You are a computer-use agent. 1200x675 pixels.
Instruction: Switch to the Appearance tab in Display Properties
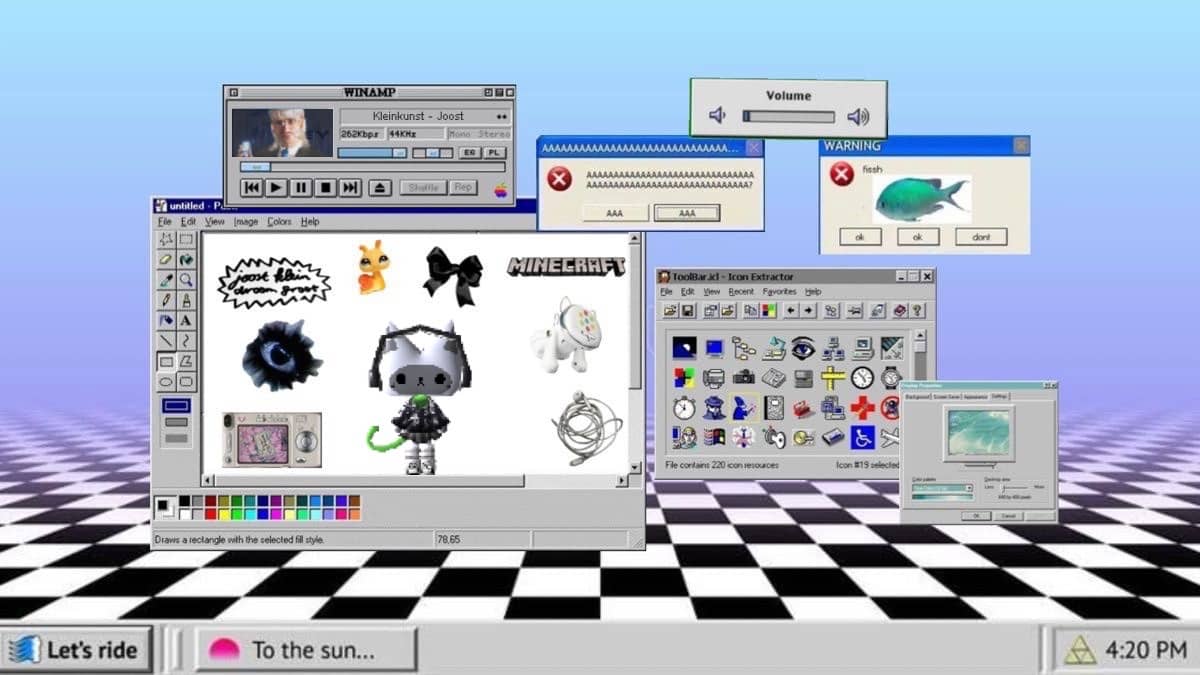[x=976, y=397]
